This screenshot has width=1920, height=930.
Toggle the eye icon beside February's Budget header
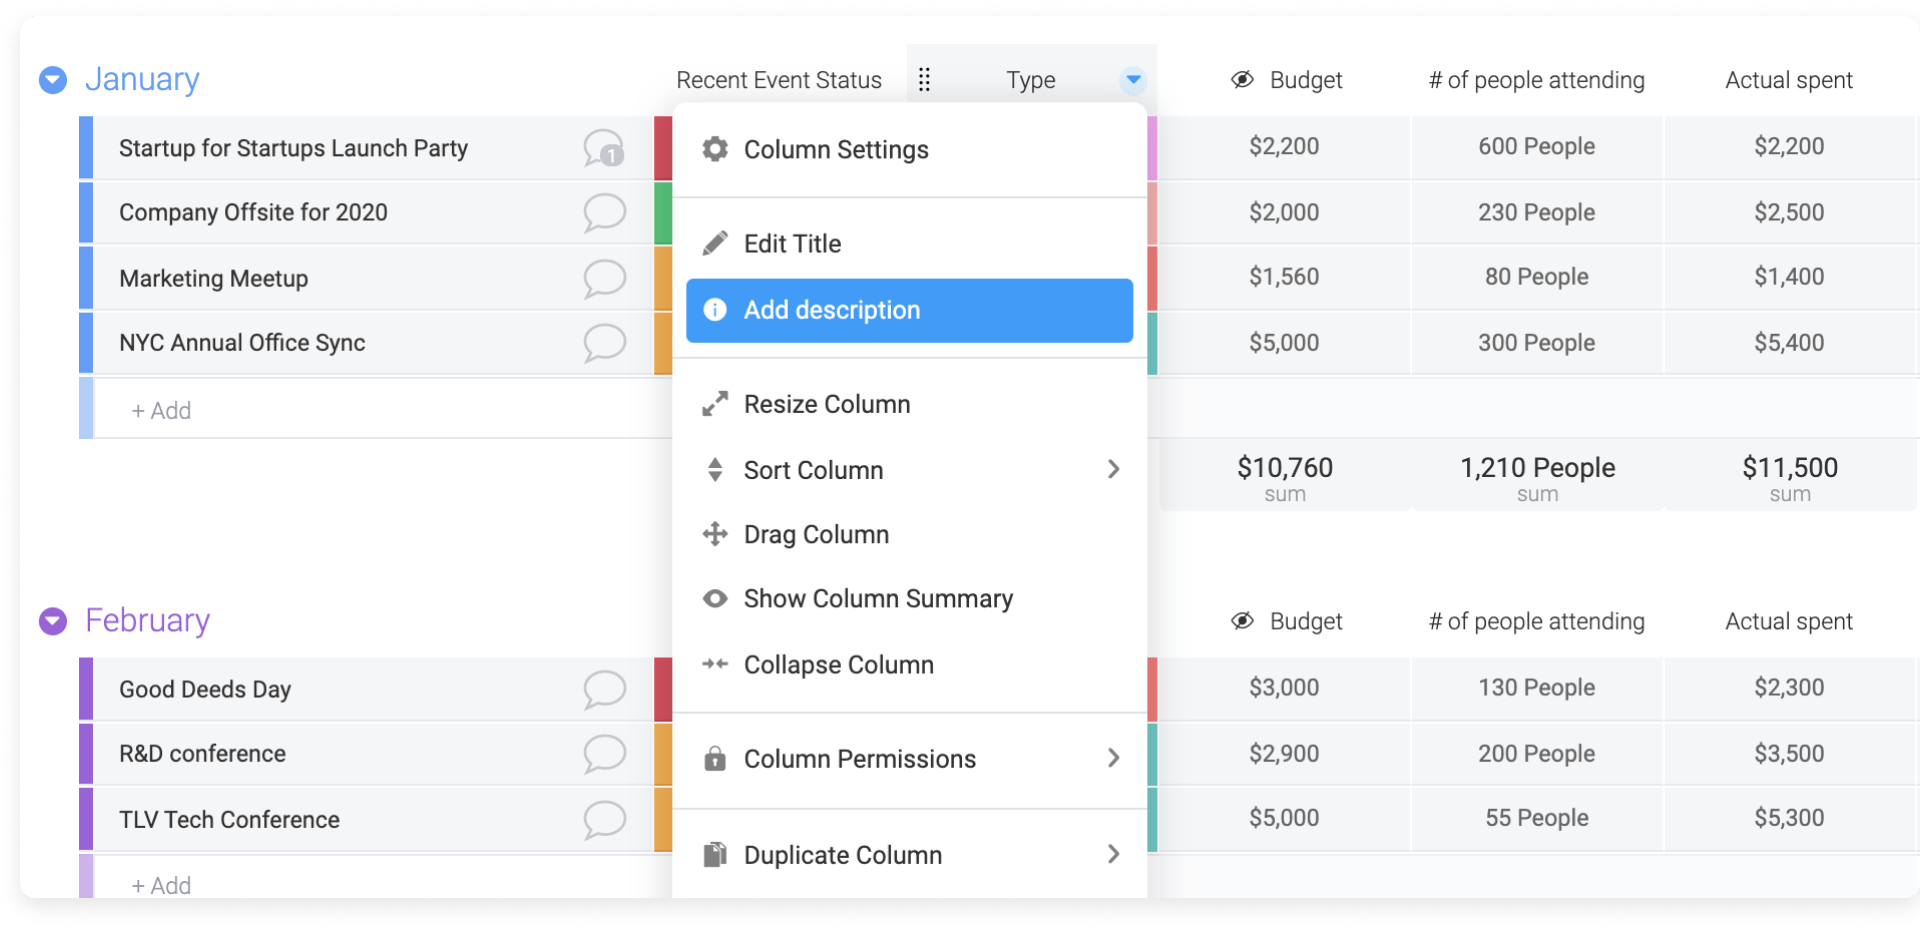tap(1241, 620)
